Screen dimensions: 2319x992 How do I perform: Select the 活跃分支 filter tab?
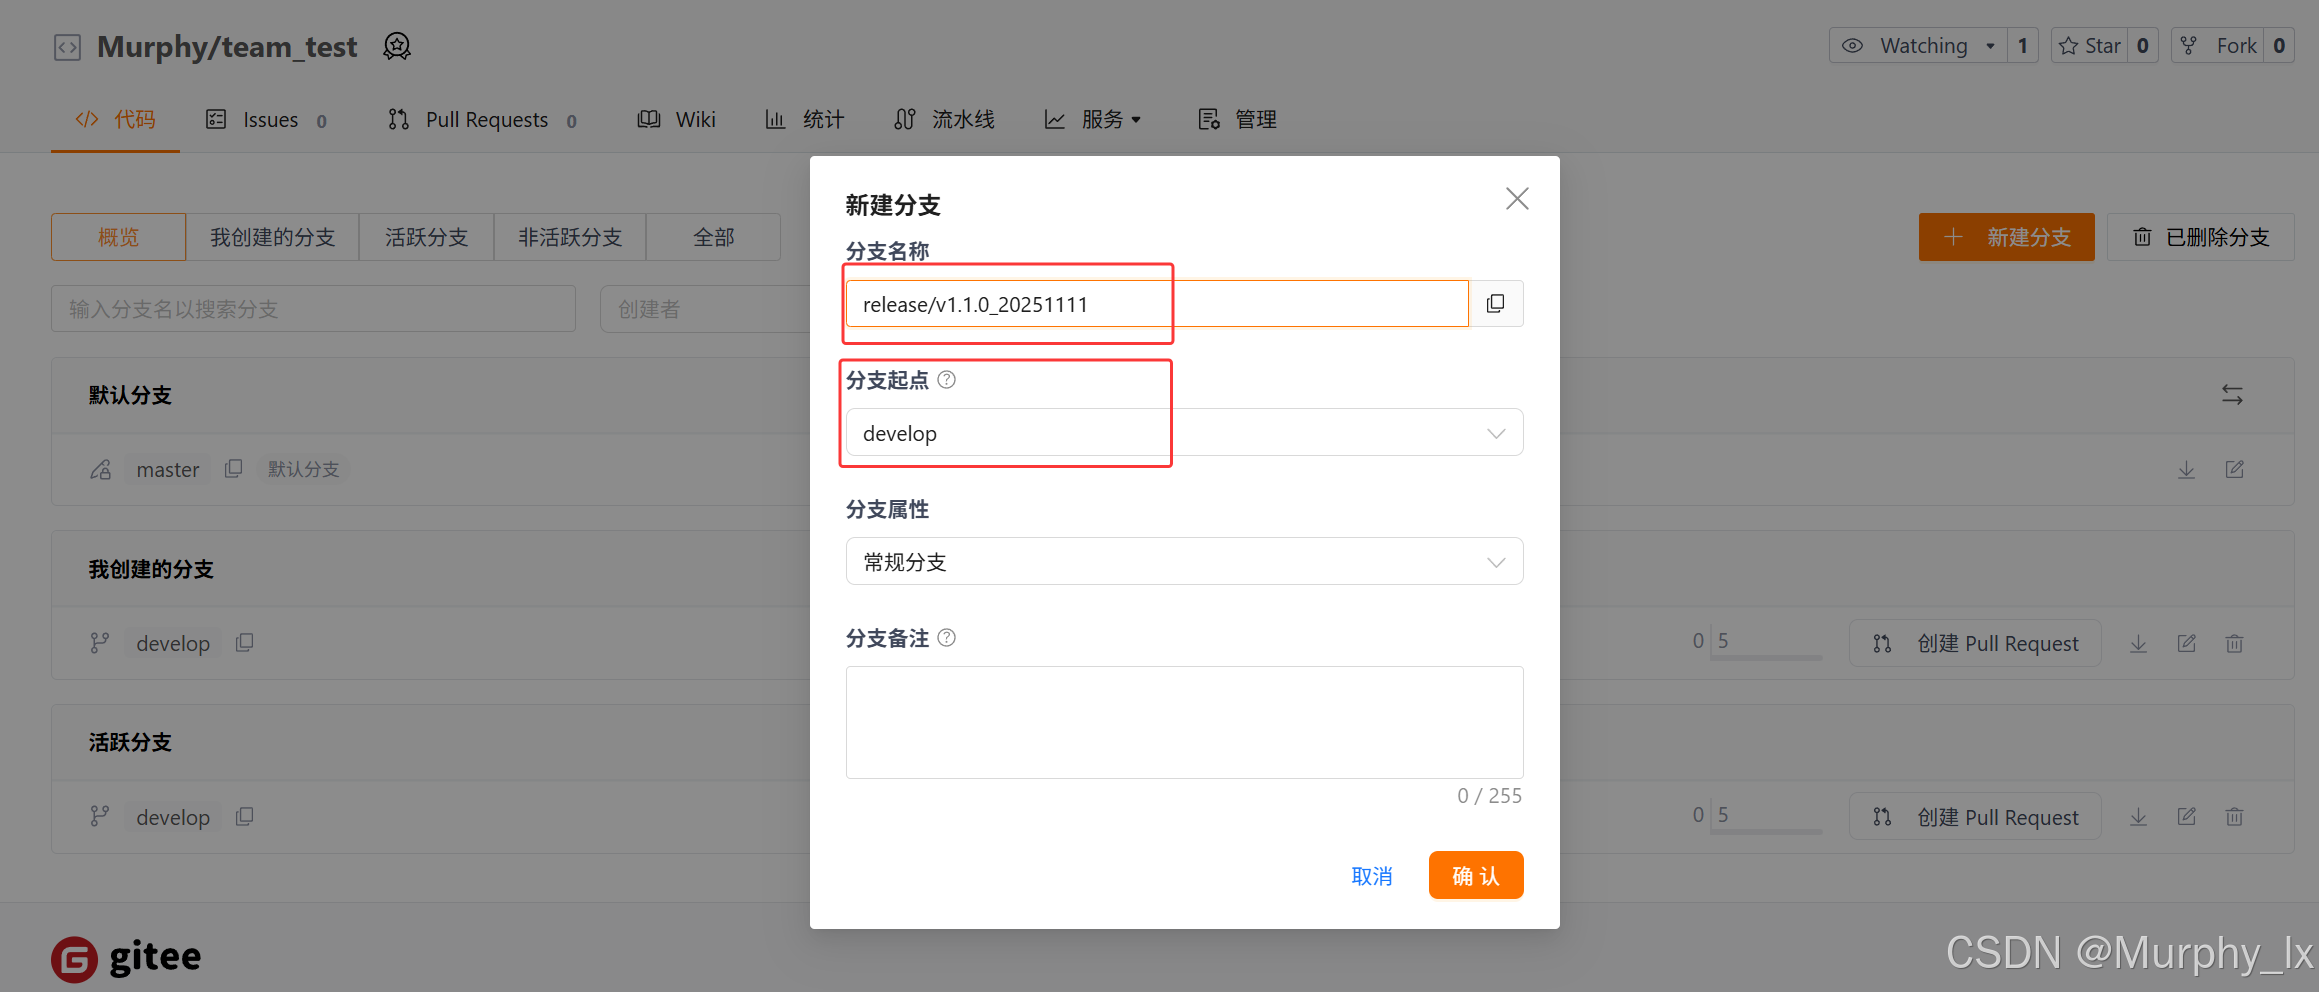coord(426,237)
